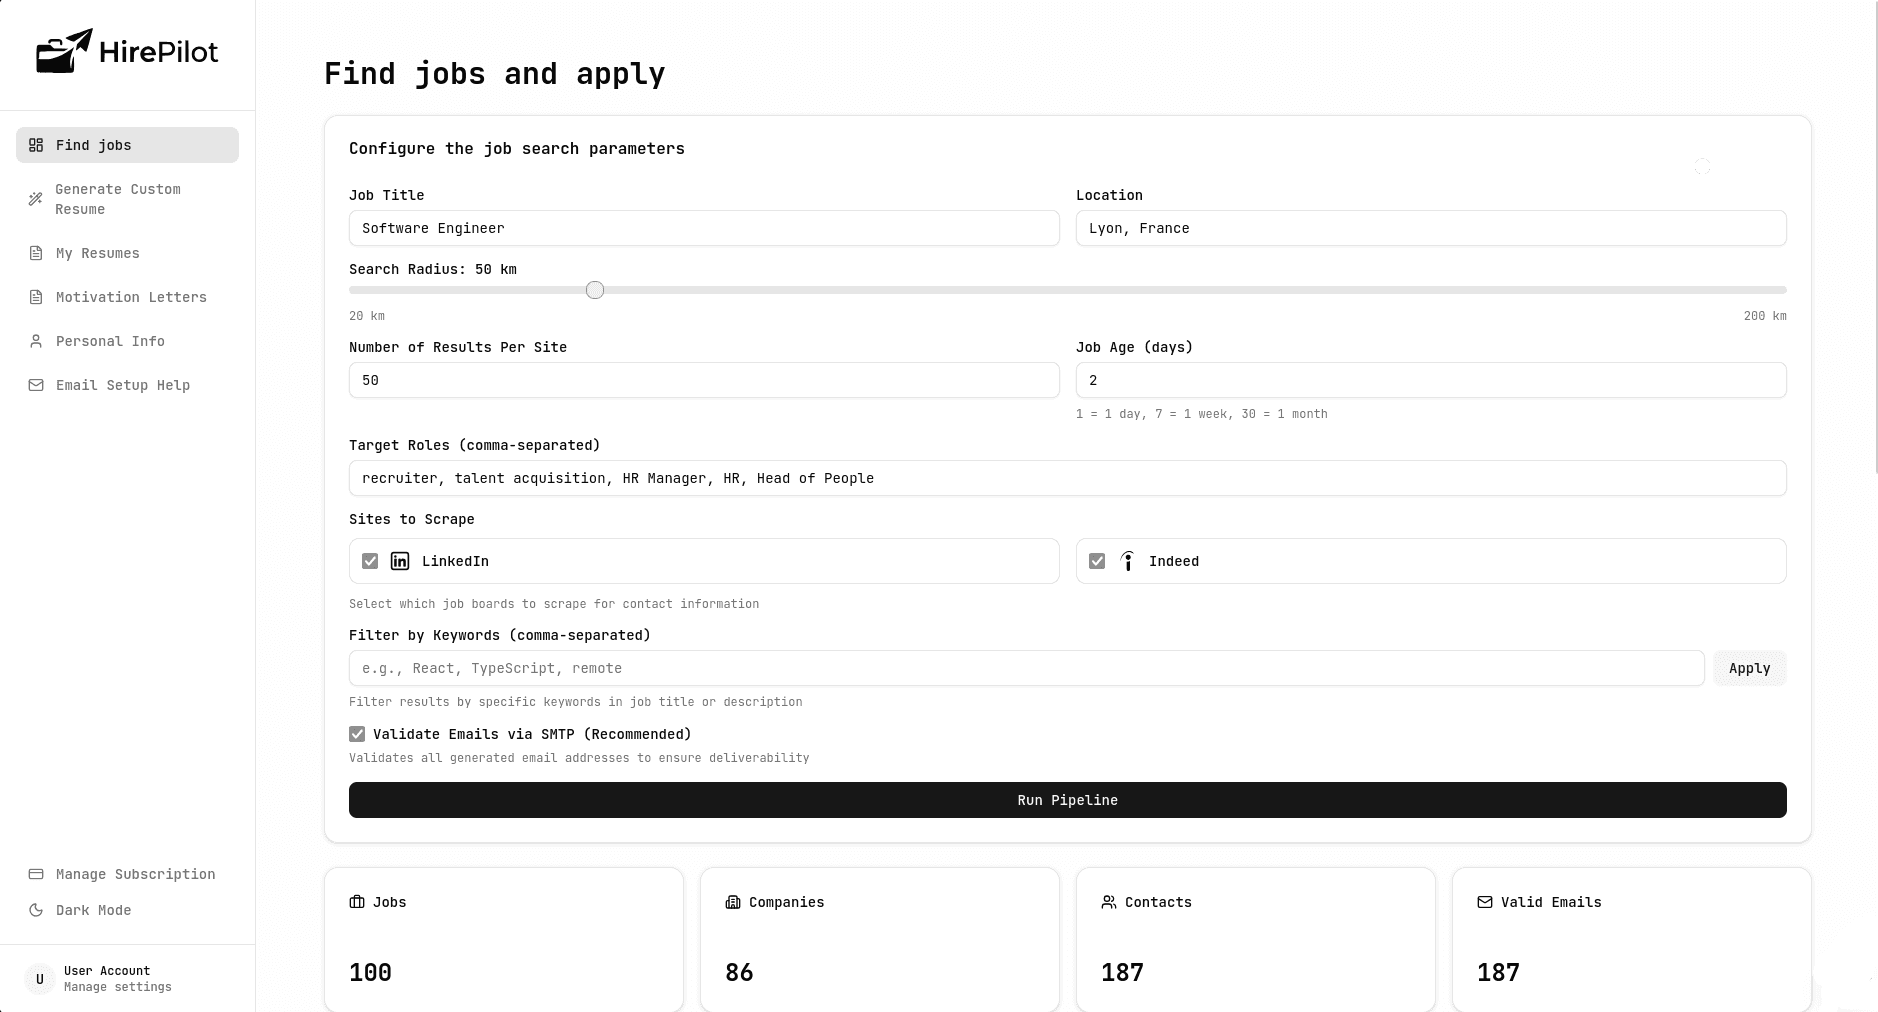Click the Jobs briefcase icon
Image resolution: width=1878 pixels, height=1012 pixels.
356,901
